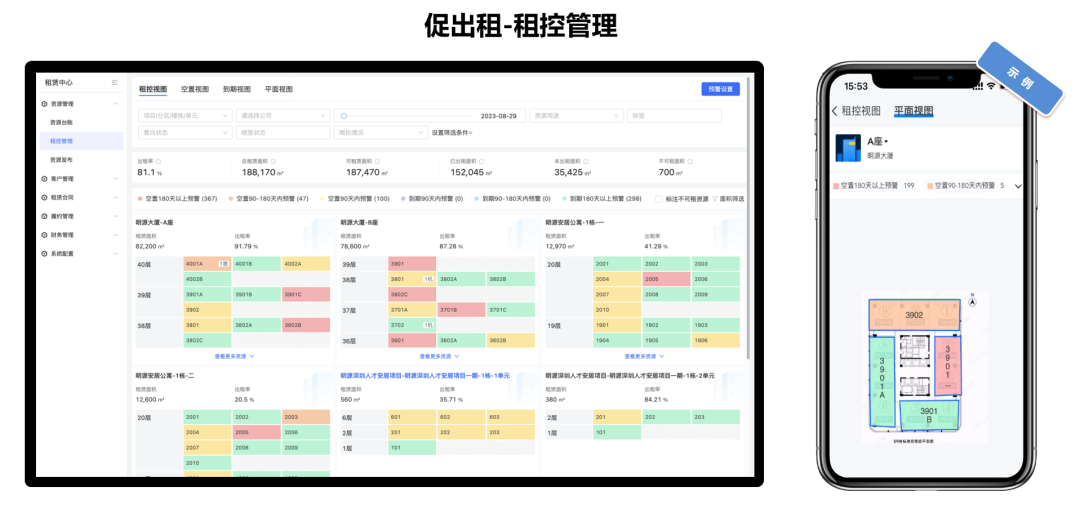Switch to the 到期视图 tab

tap(237, 89)
